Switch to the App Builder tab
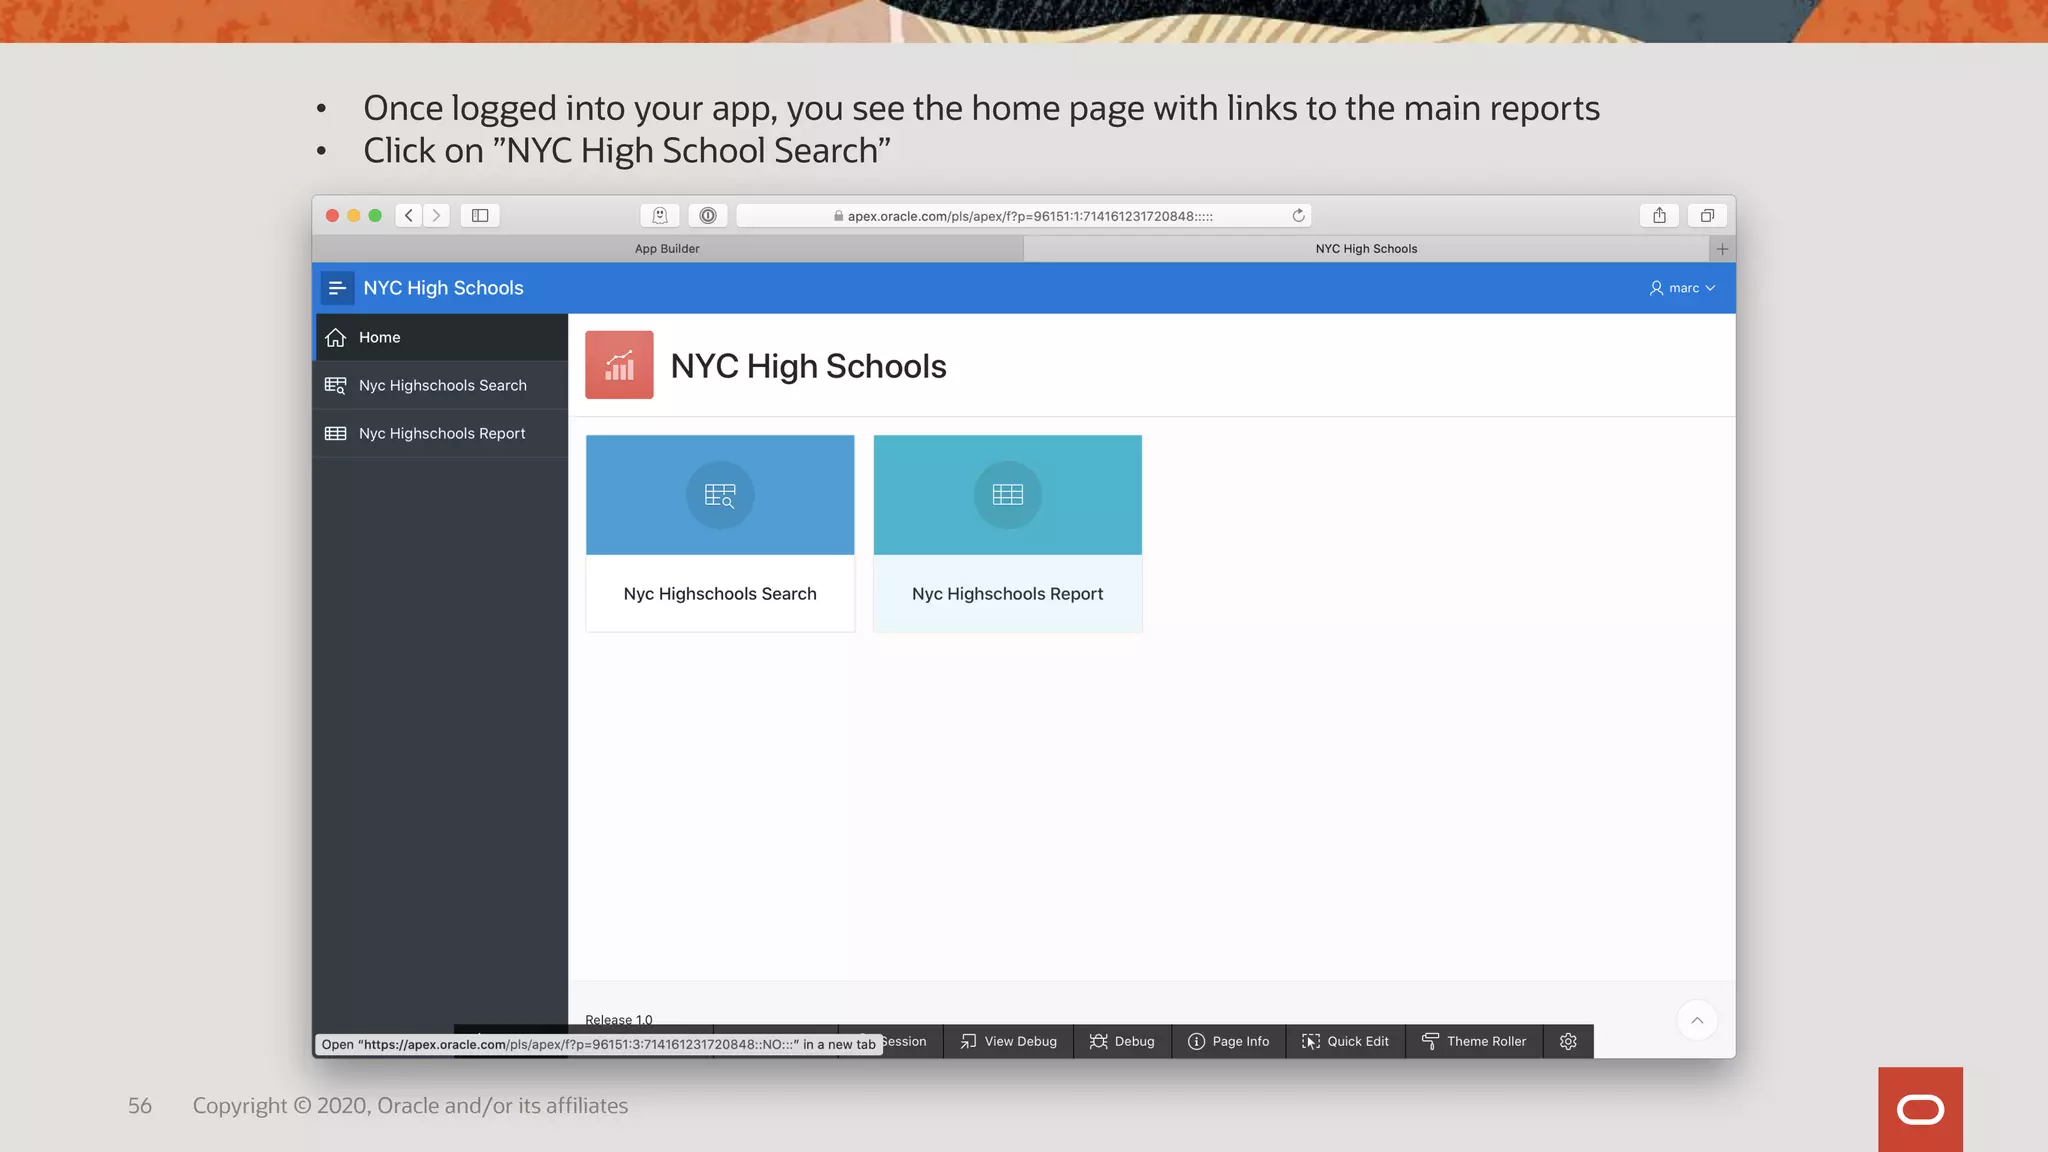Image resolution: width=2048 pixels, height=1152 pixels. point(667,249)
